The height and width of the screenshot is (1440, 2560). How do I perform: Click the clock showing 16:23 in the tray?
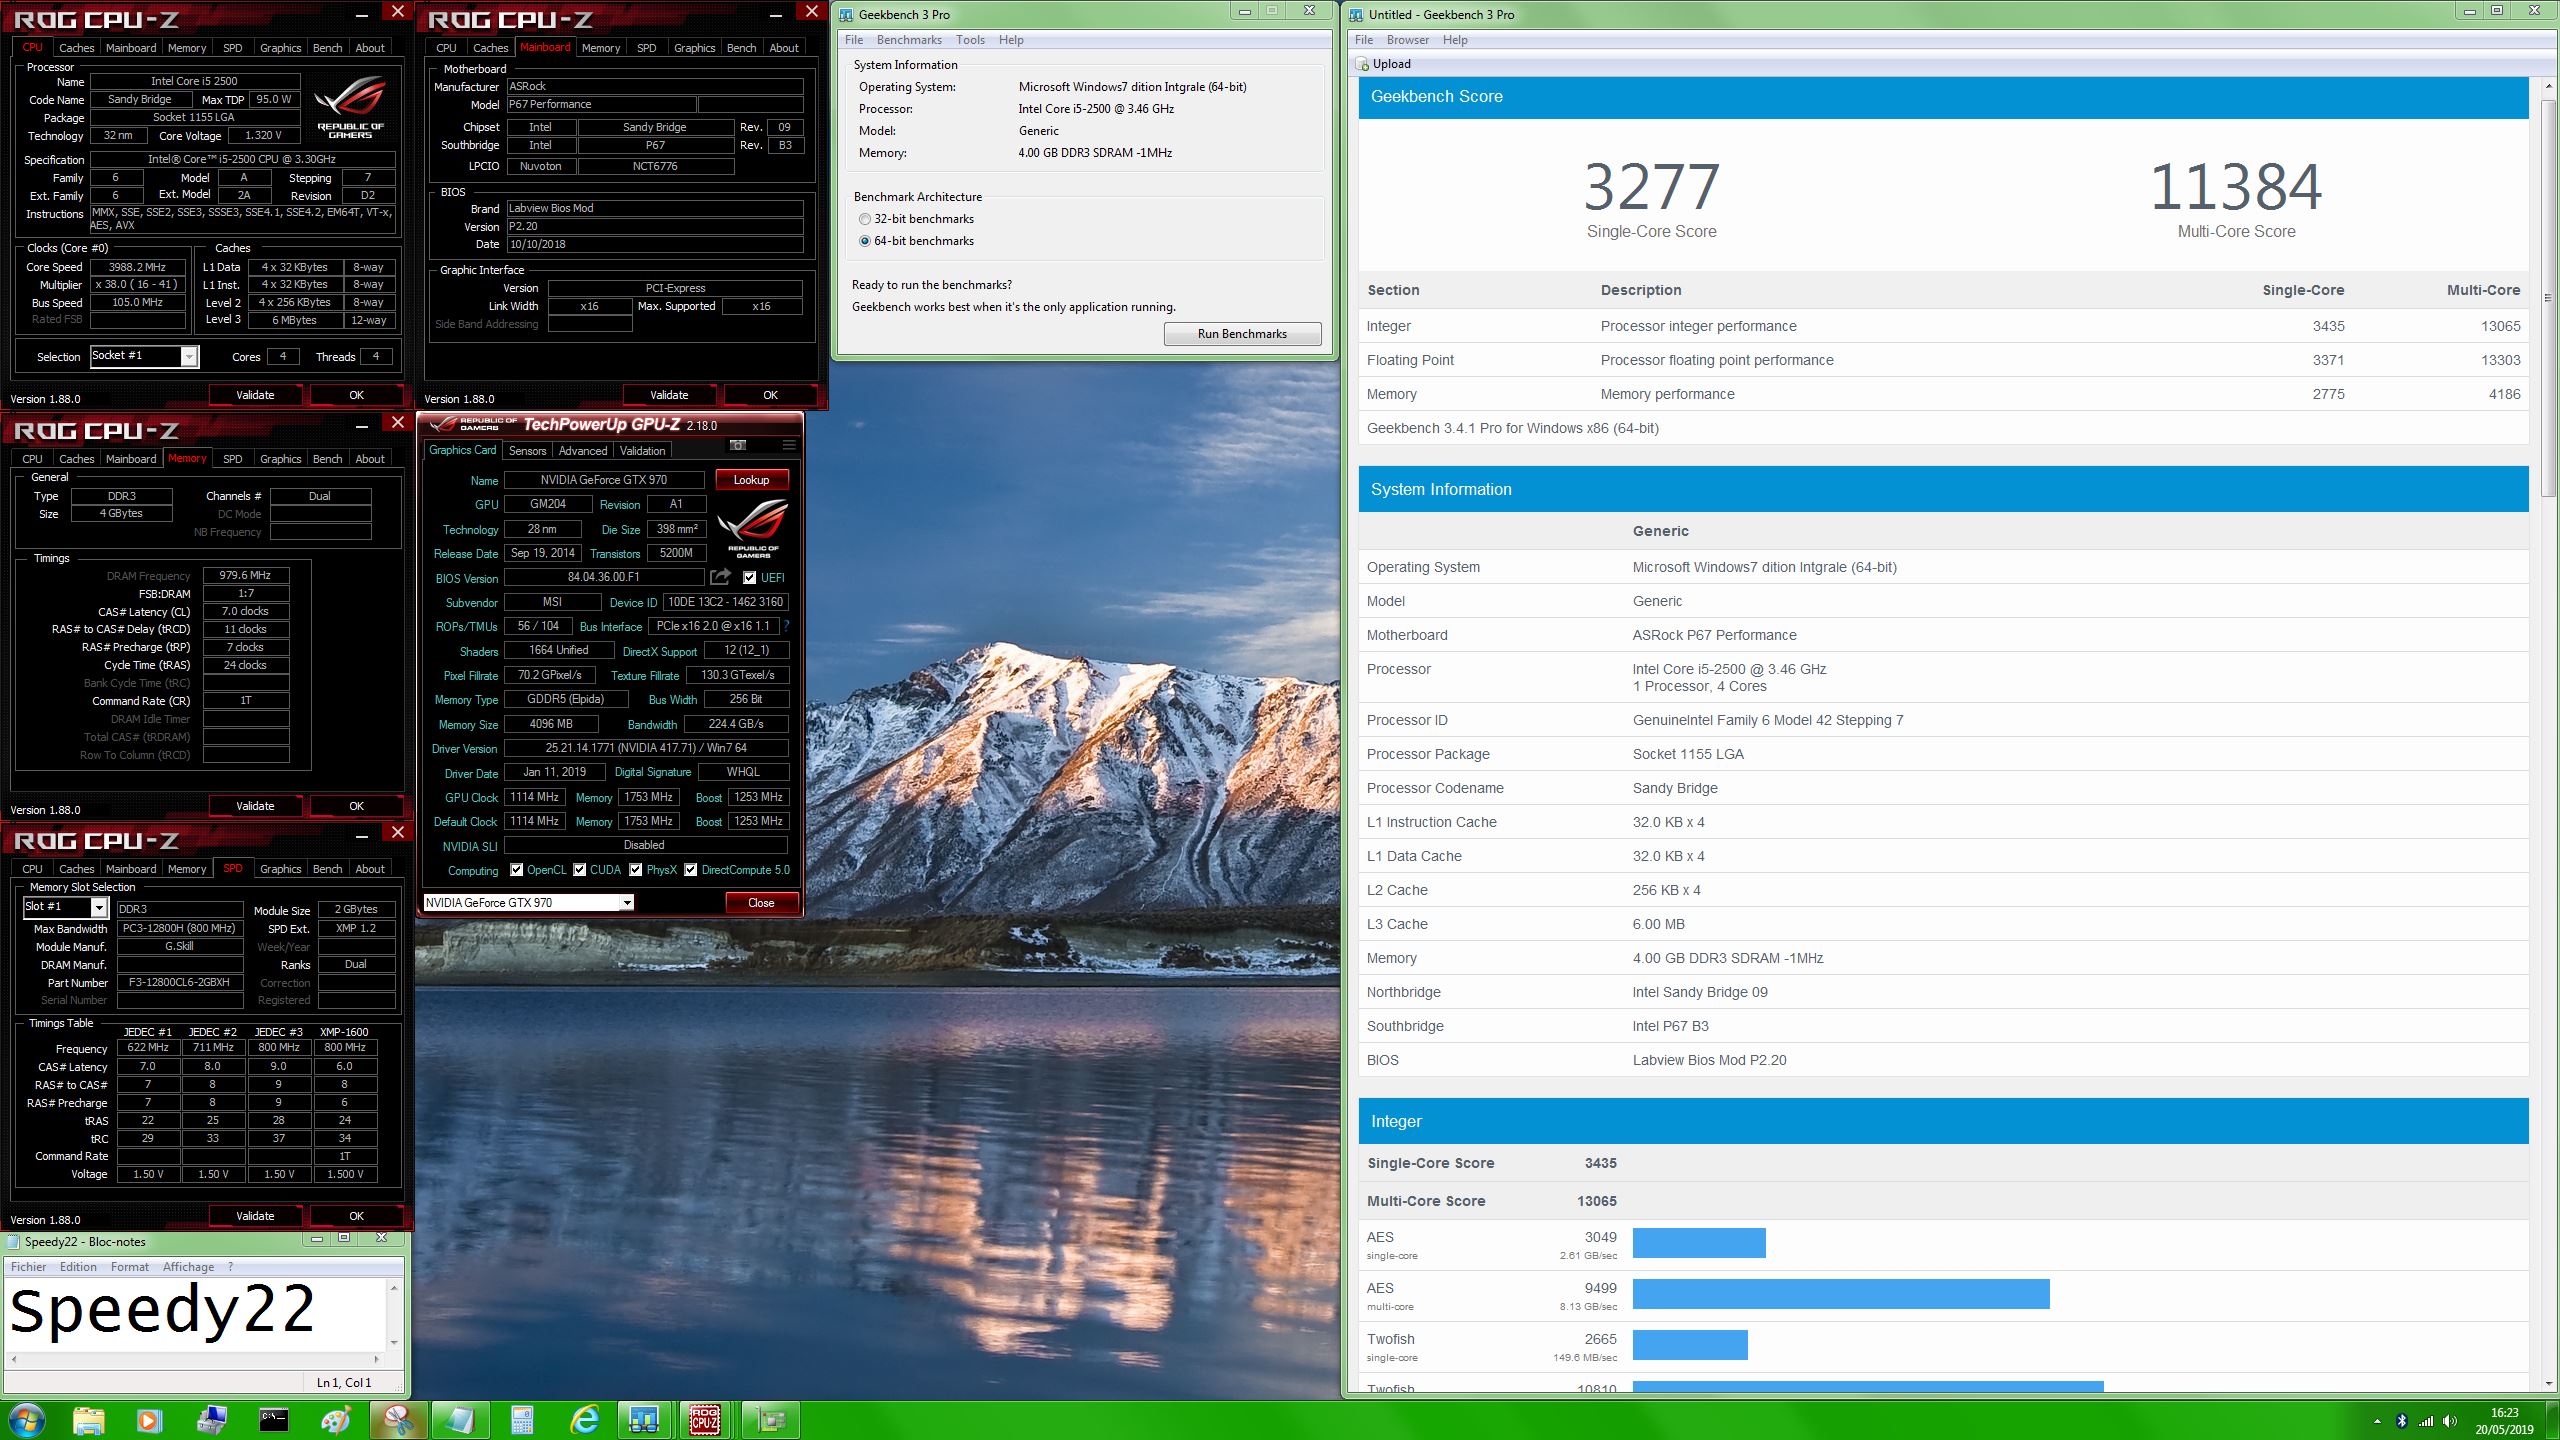pos(2504,1413)
